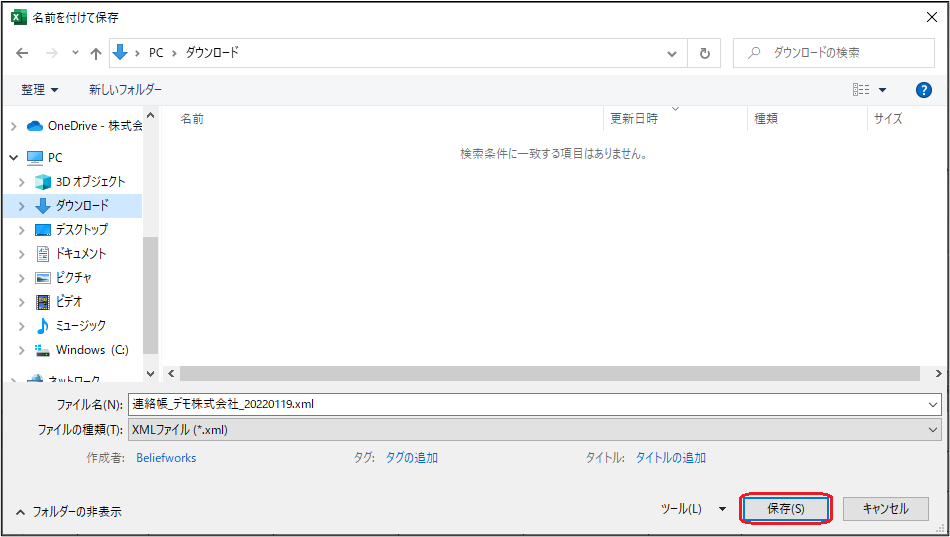Click navigation pane scroll up arrow
The image size is (950, 537).
point(151,115)
